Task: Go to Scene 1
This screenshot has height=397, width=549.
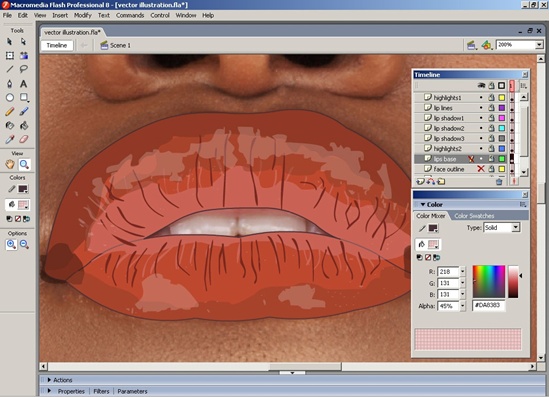Action: 116,46
